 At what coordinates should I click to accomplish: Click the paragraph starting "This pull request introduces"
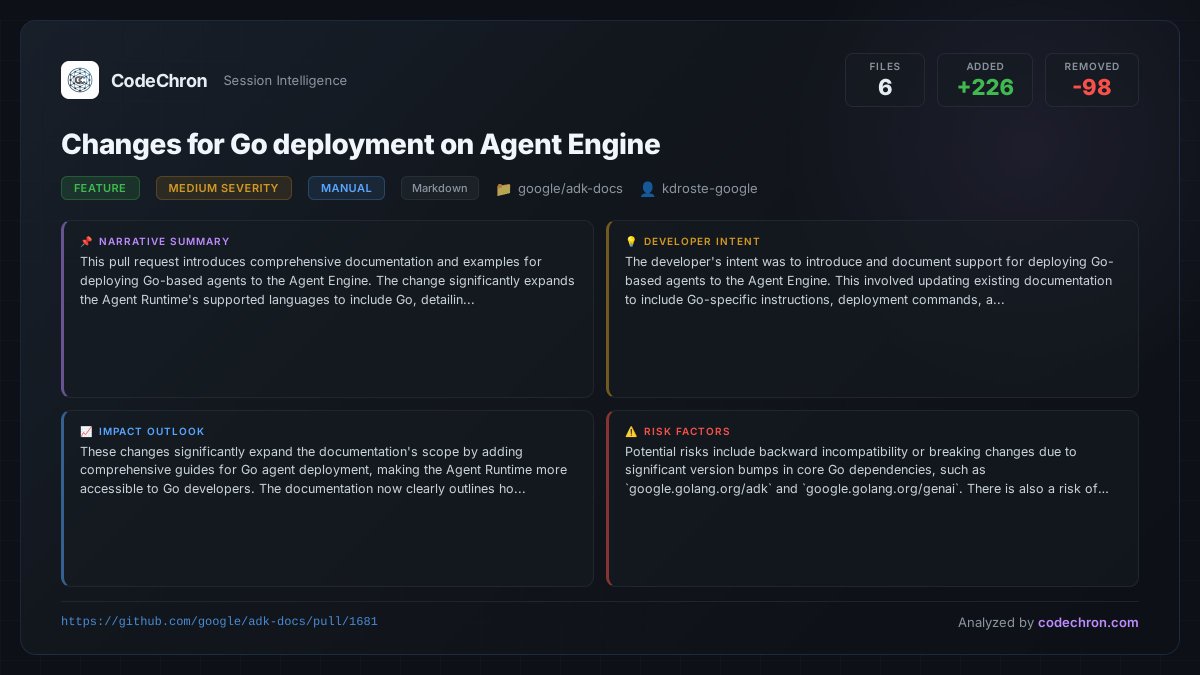tap(327, 281)
